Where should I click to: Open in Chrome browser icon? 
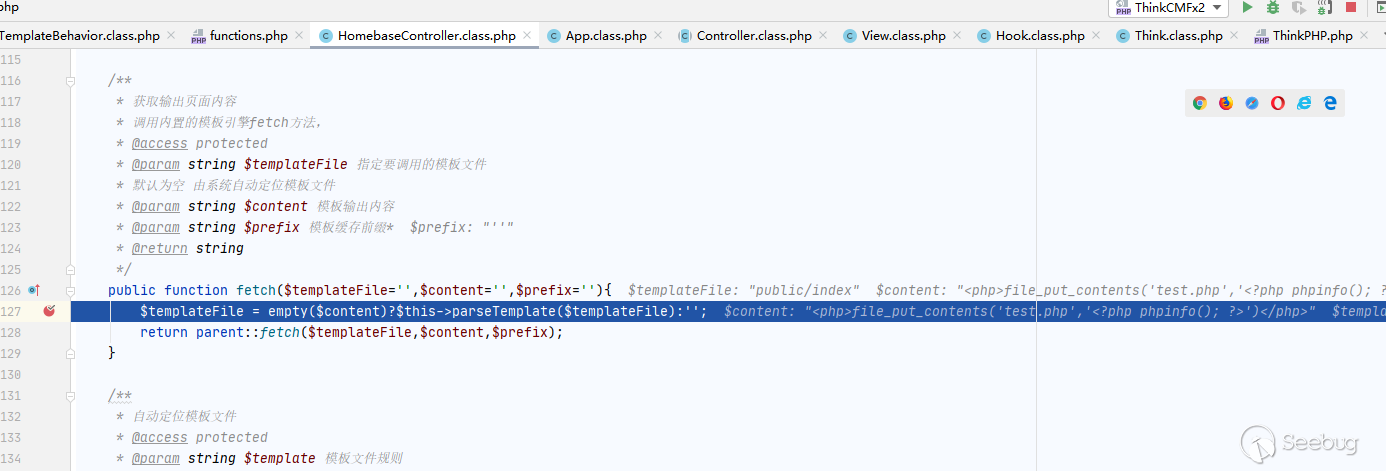tap(1200, 103)
